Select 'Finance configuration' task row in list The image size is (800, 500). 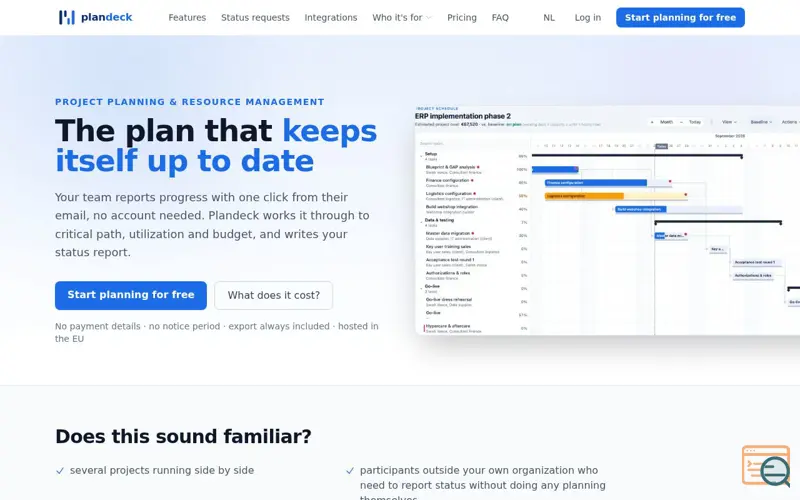[473, 183]
